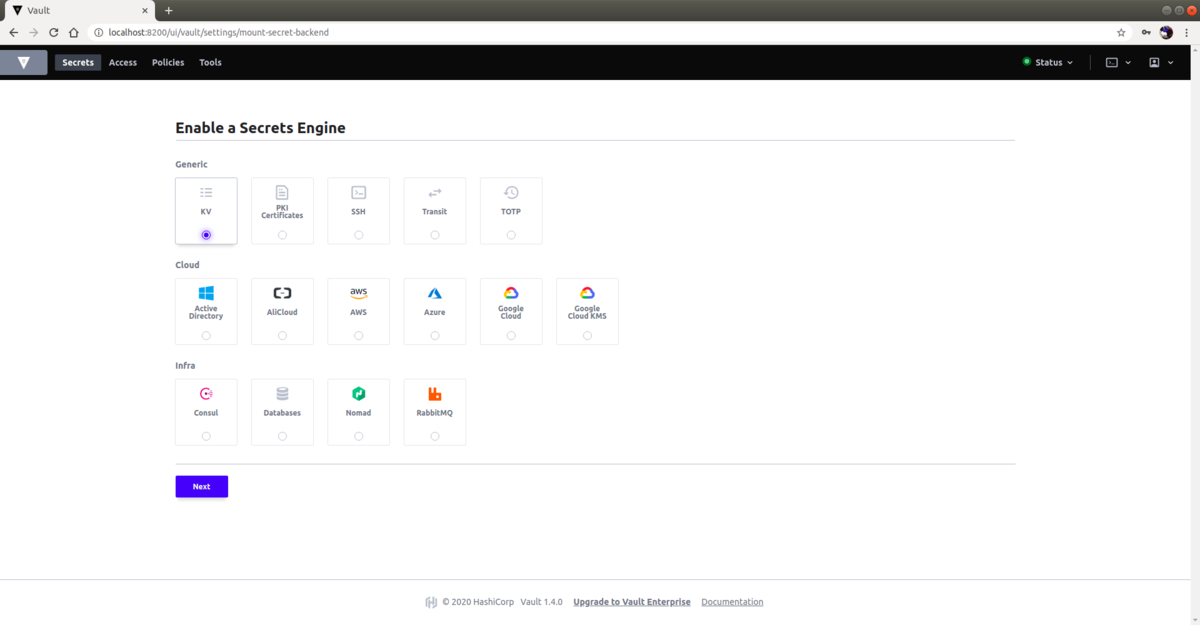Expand the user menu chevron
Viewport: 1200px width, 625px height.
pos(1171,62)
